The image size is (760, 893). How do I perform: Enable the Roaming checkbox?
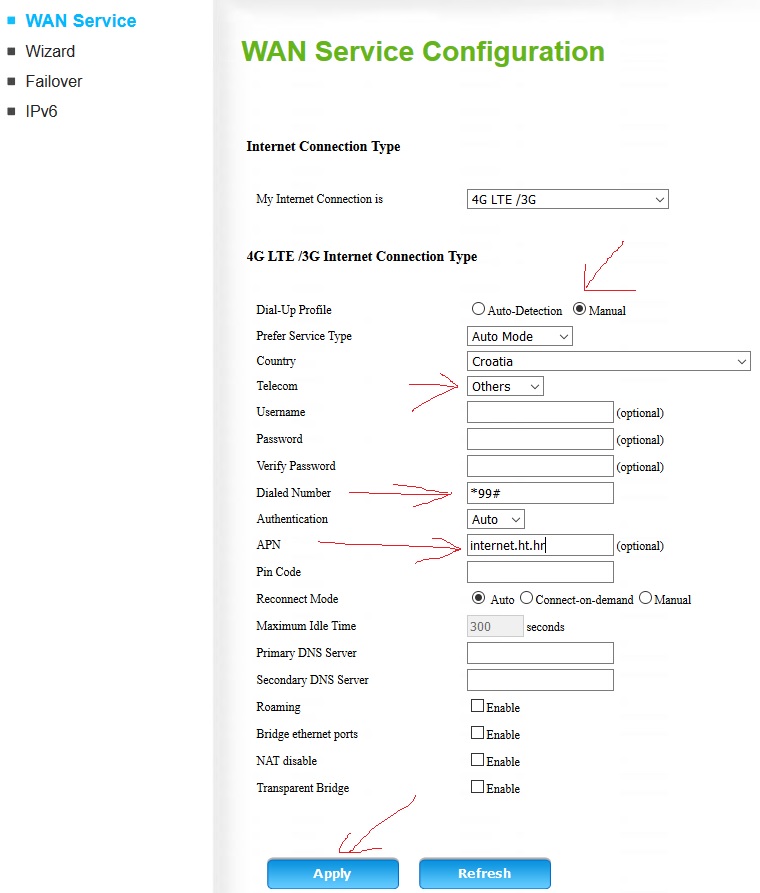coord(477,706)
